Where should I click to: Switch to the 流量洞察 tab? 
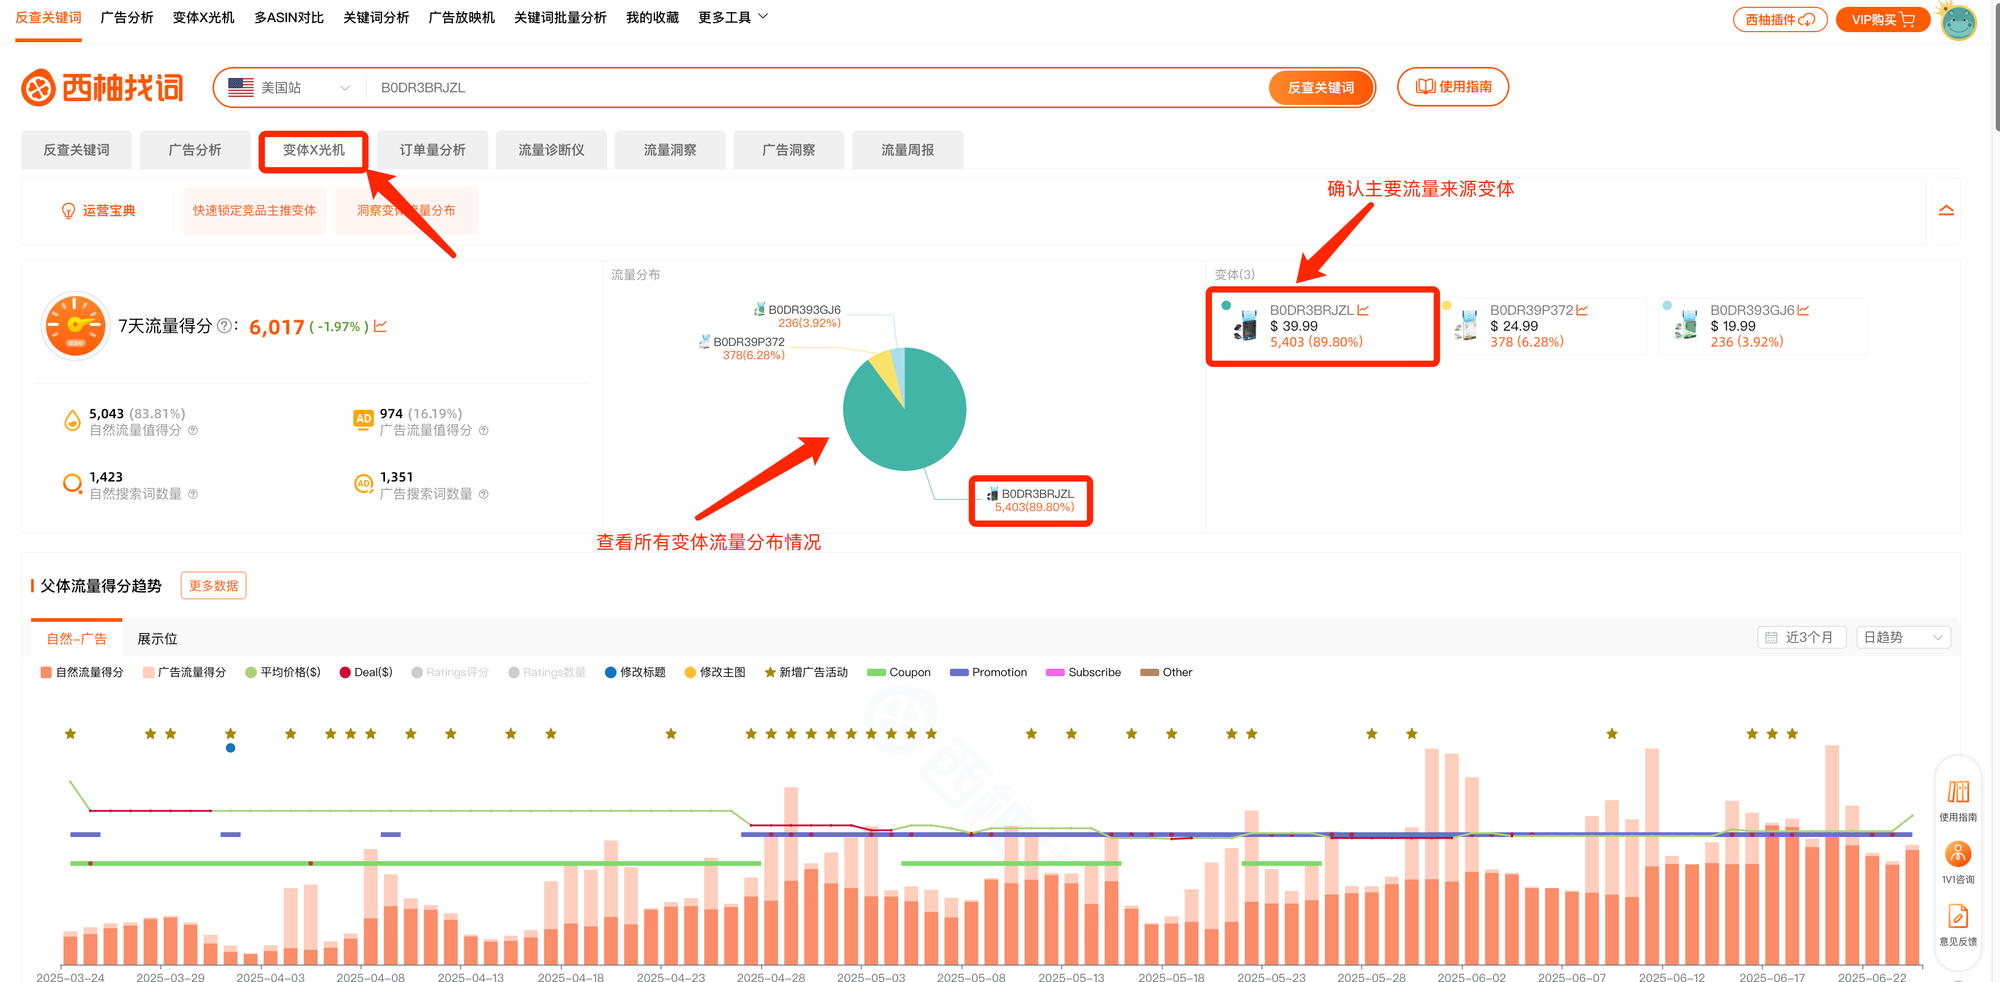[x=670, y=150]
